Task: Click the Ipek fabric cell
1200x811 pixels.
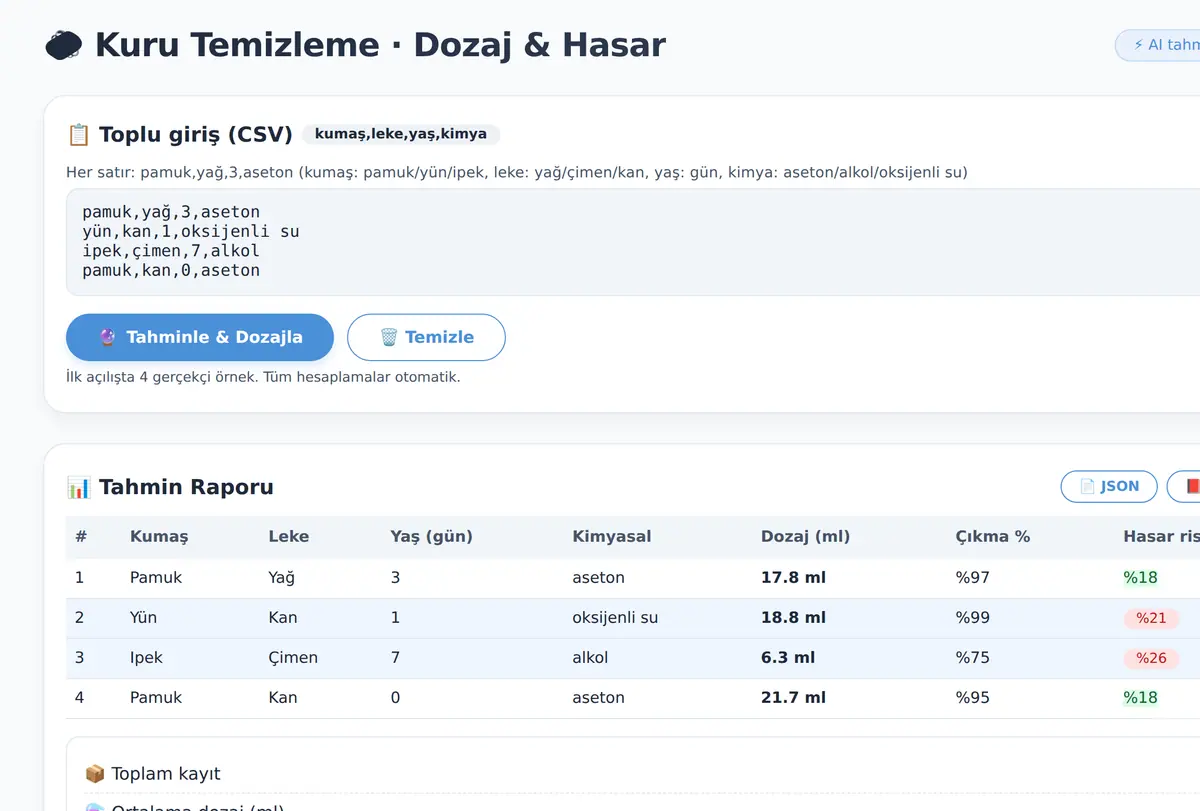Action: click(146, 657)
